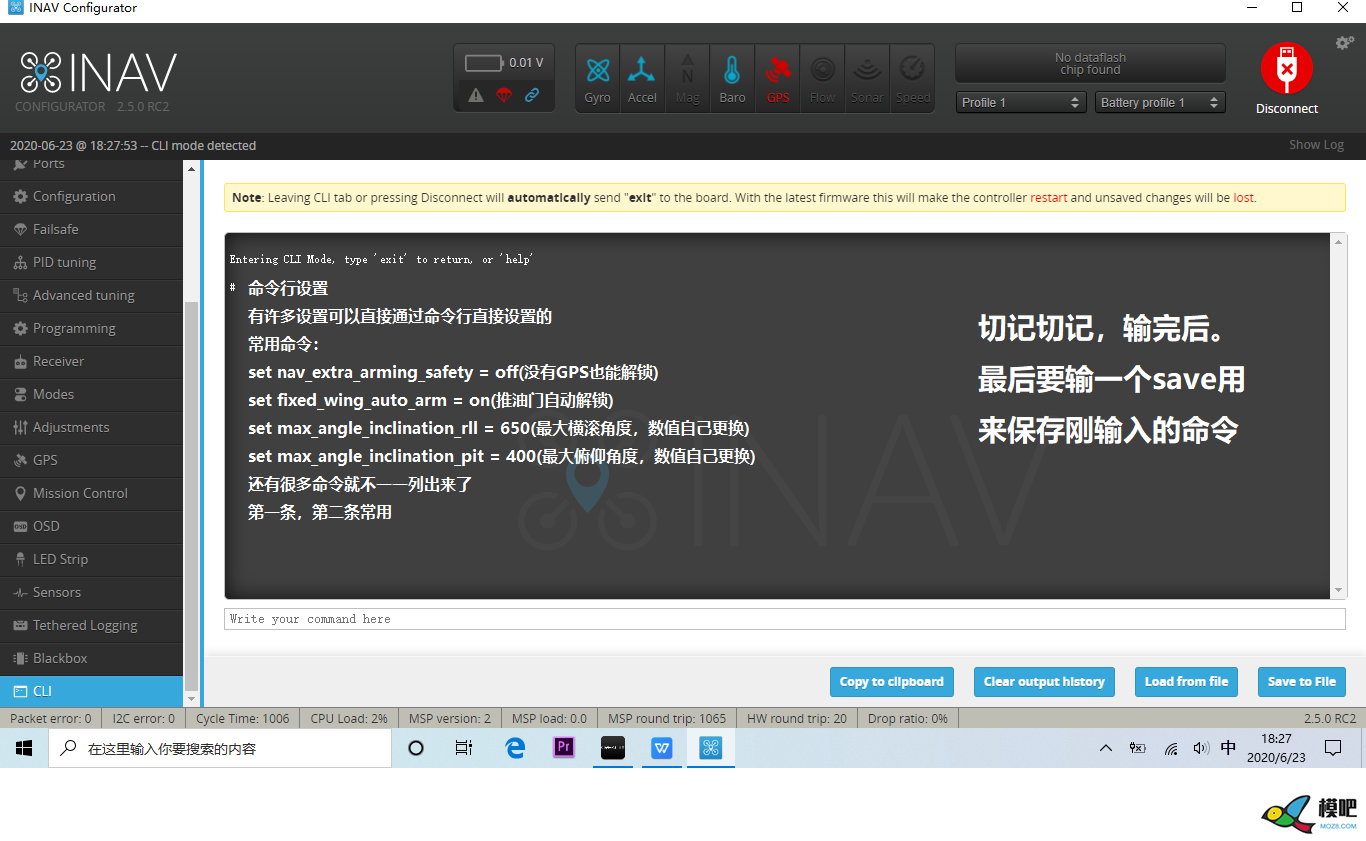
Task: Open the Windows Start menu
Action: [24, 748]
